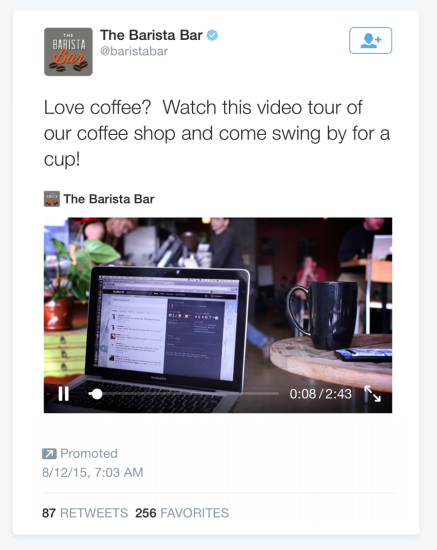Click the Promoted label
This screenshot has height=550, width=437.
click(89, 454)
